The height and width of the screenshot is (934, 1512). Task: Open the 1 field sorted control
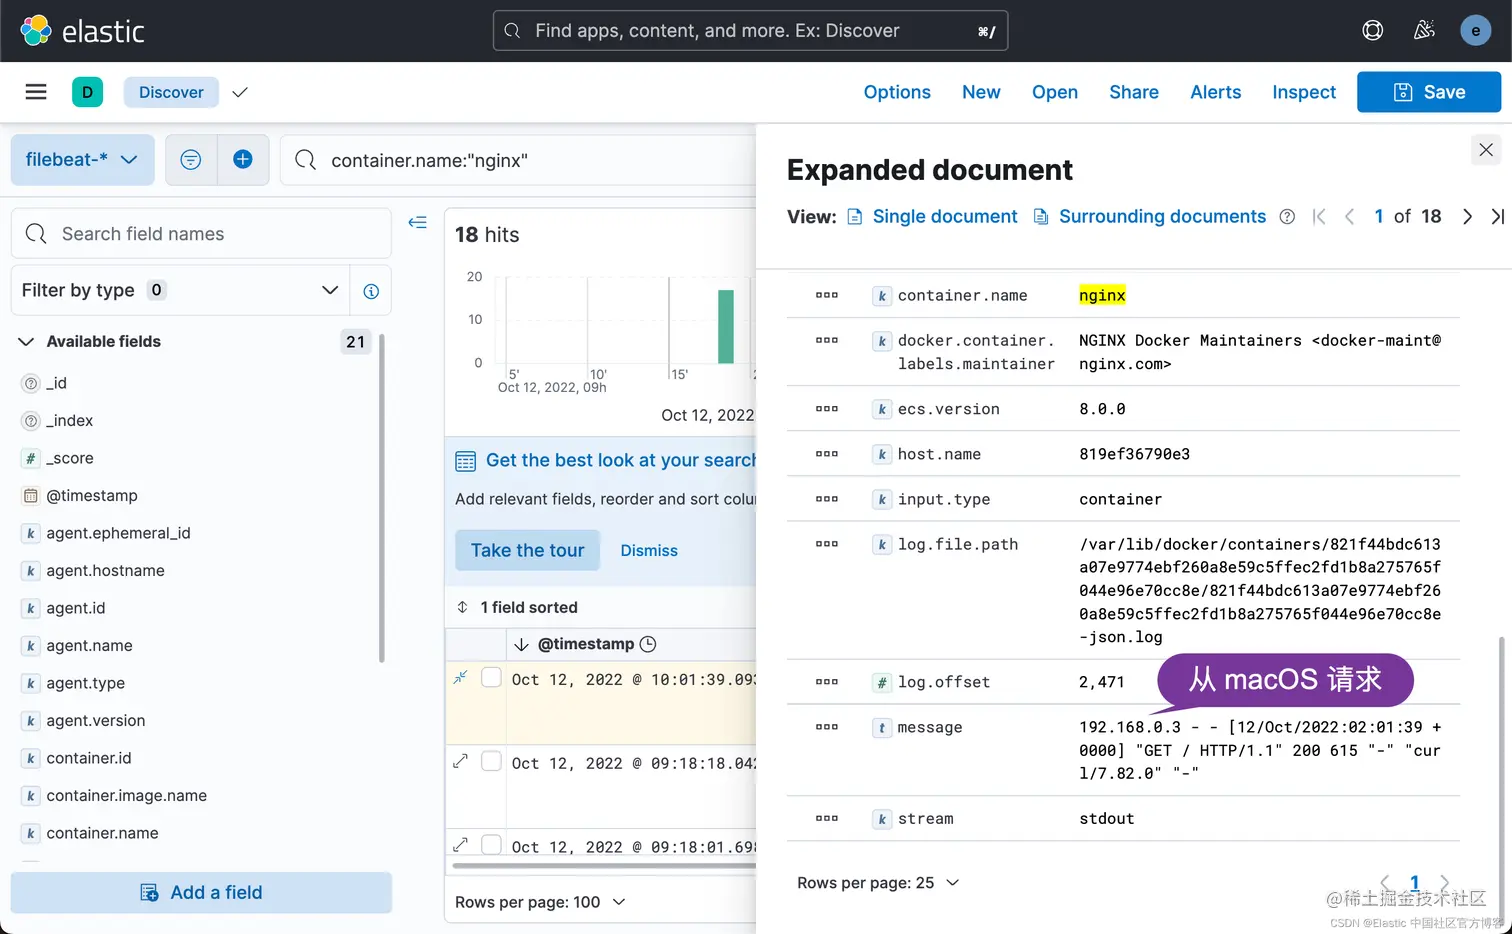click(518, 607)
